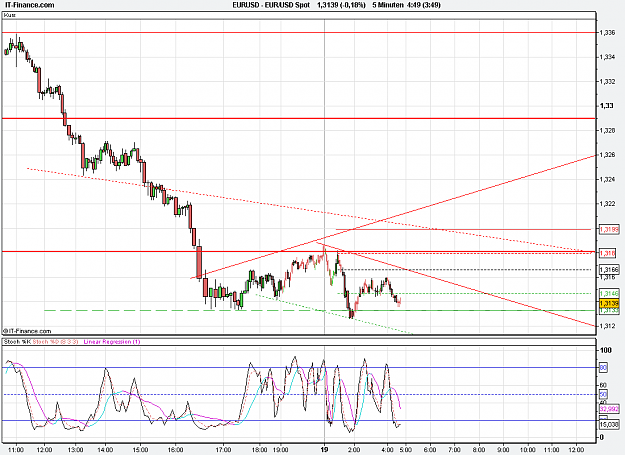
Task: Click the red 1,3199 price tag
Action: point(609,229)
